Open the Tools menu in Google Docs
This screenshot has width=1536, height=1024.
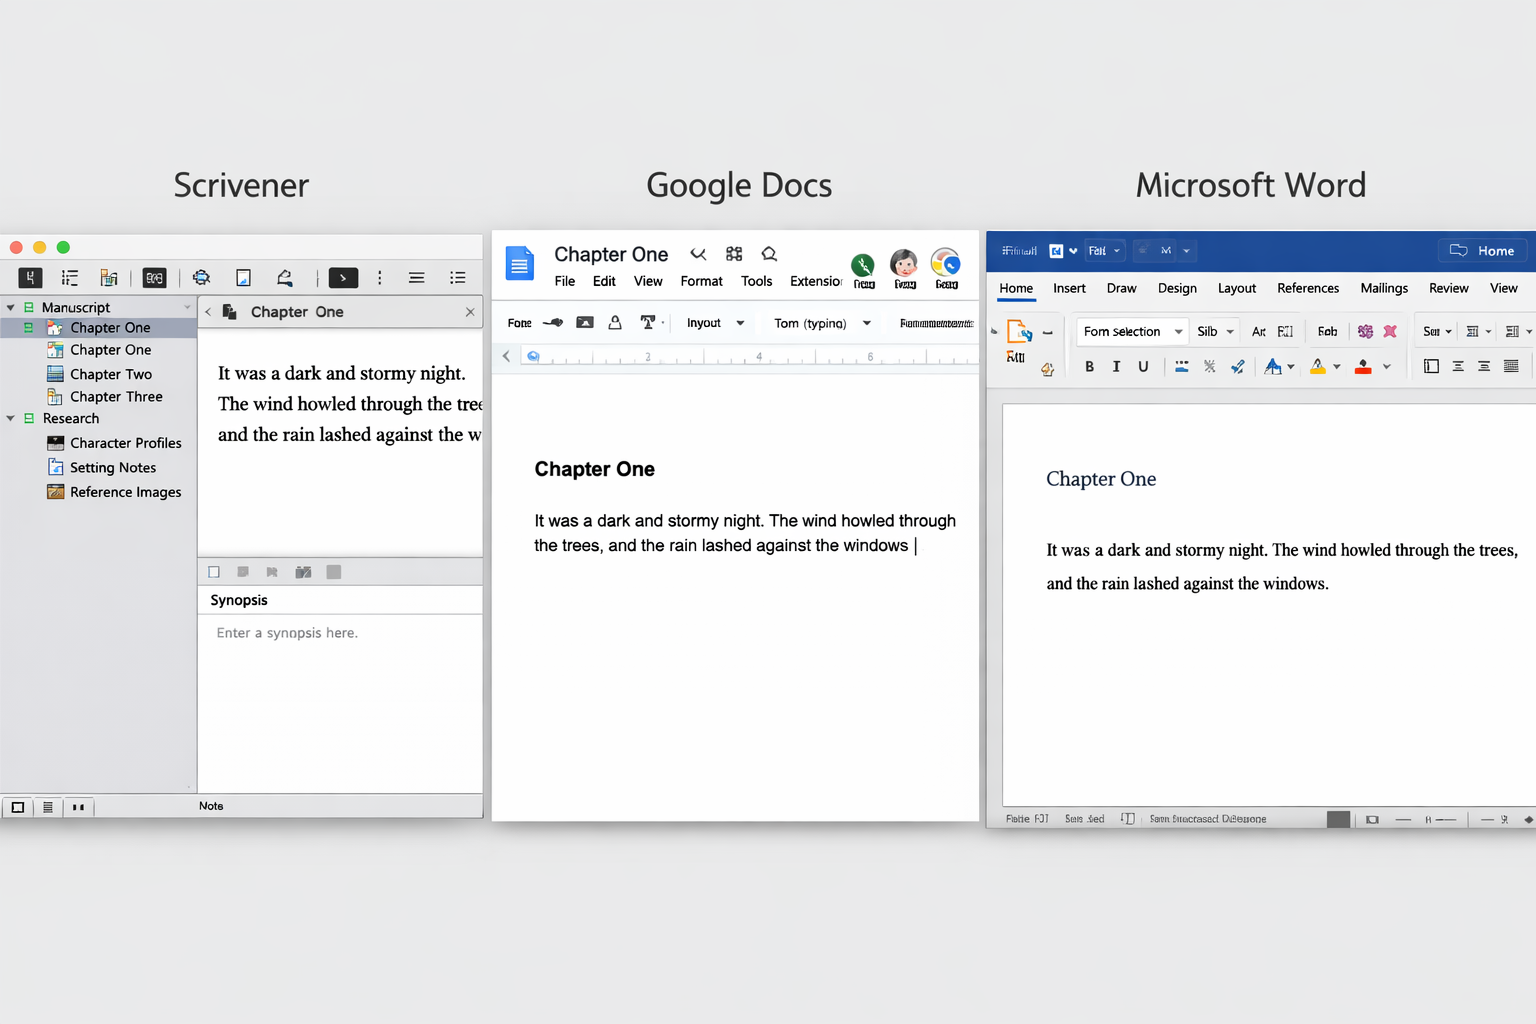(756, 281)
